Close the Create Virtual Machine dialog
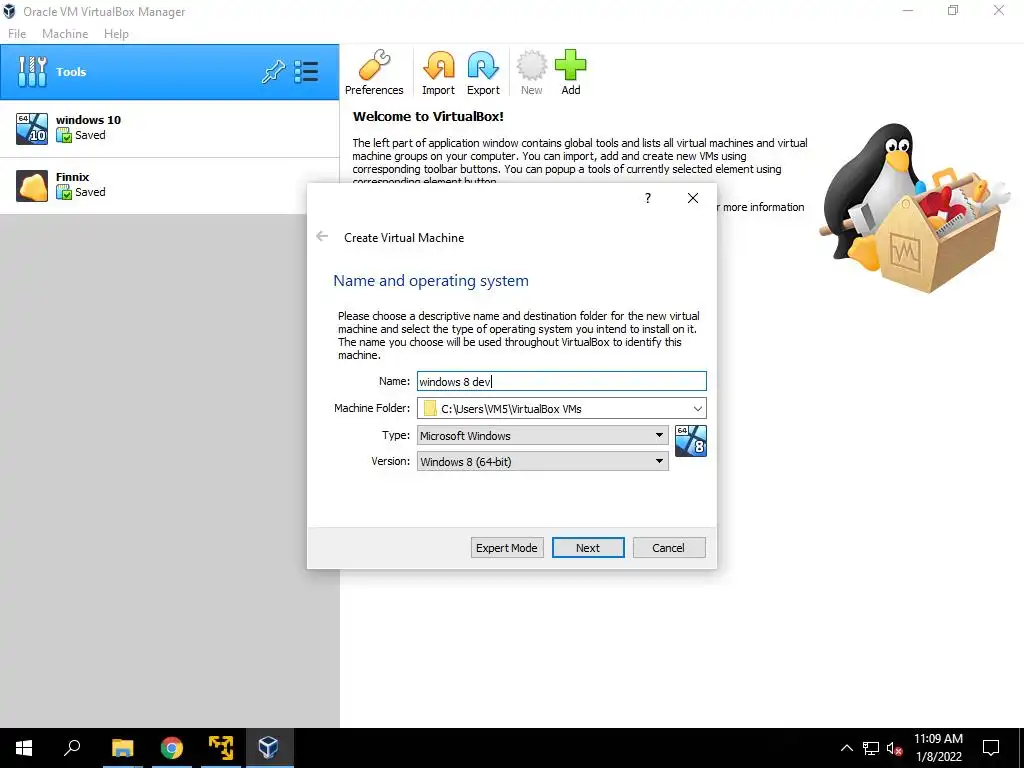 (x=693, y=198)
